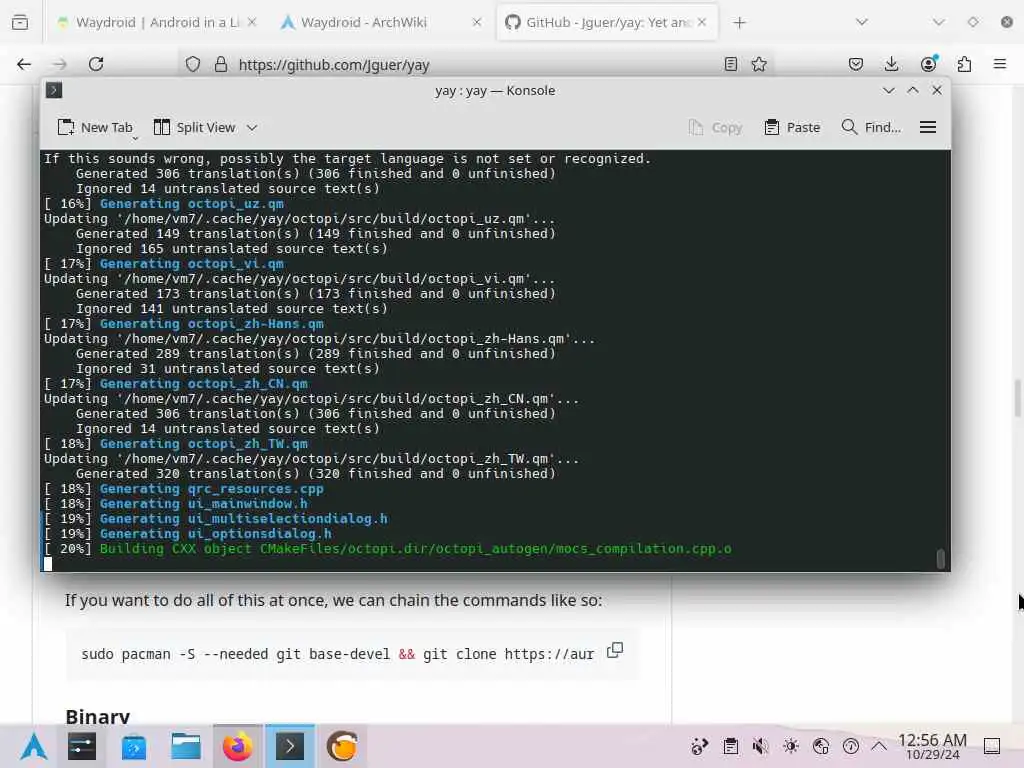Viewport: 1024px width, 768px height.
Task: Click the show desktop button
Action: click(x=992, y=746)
